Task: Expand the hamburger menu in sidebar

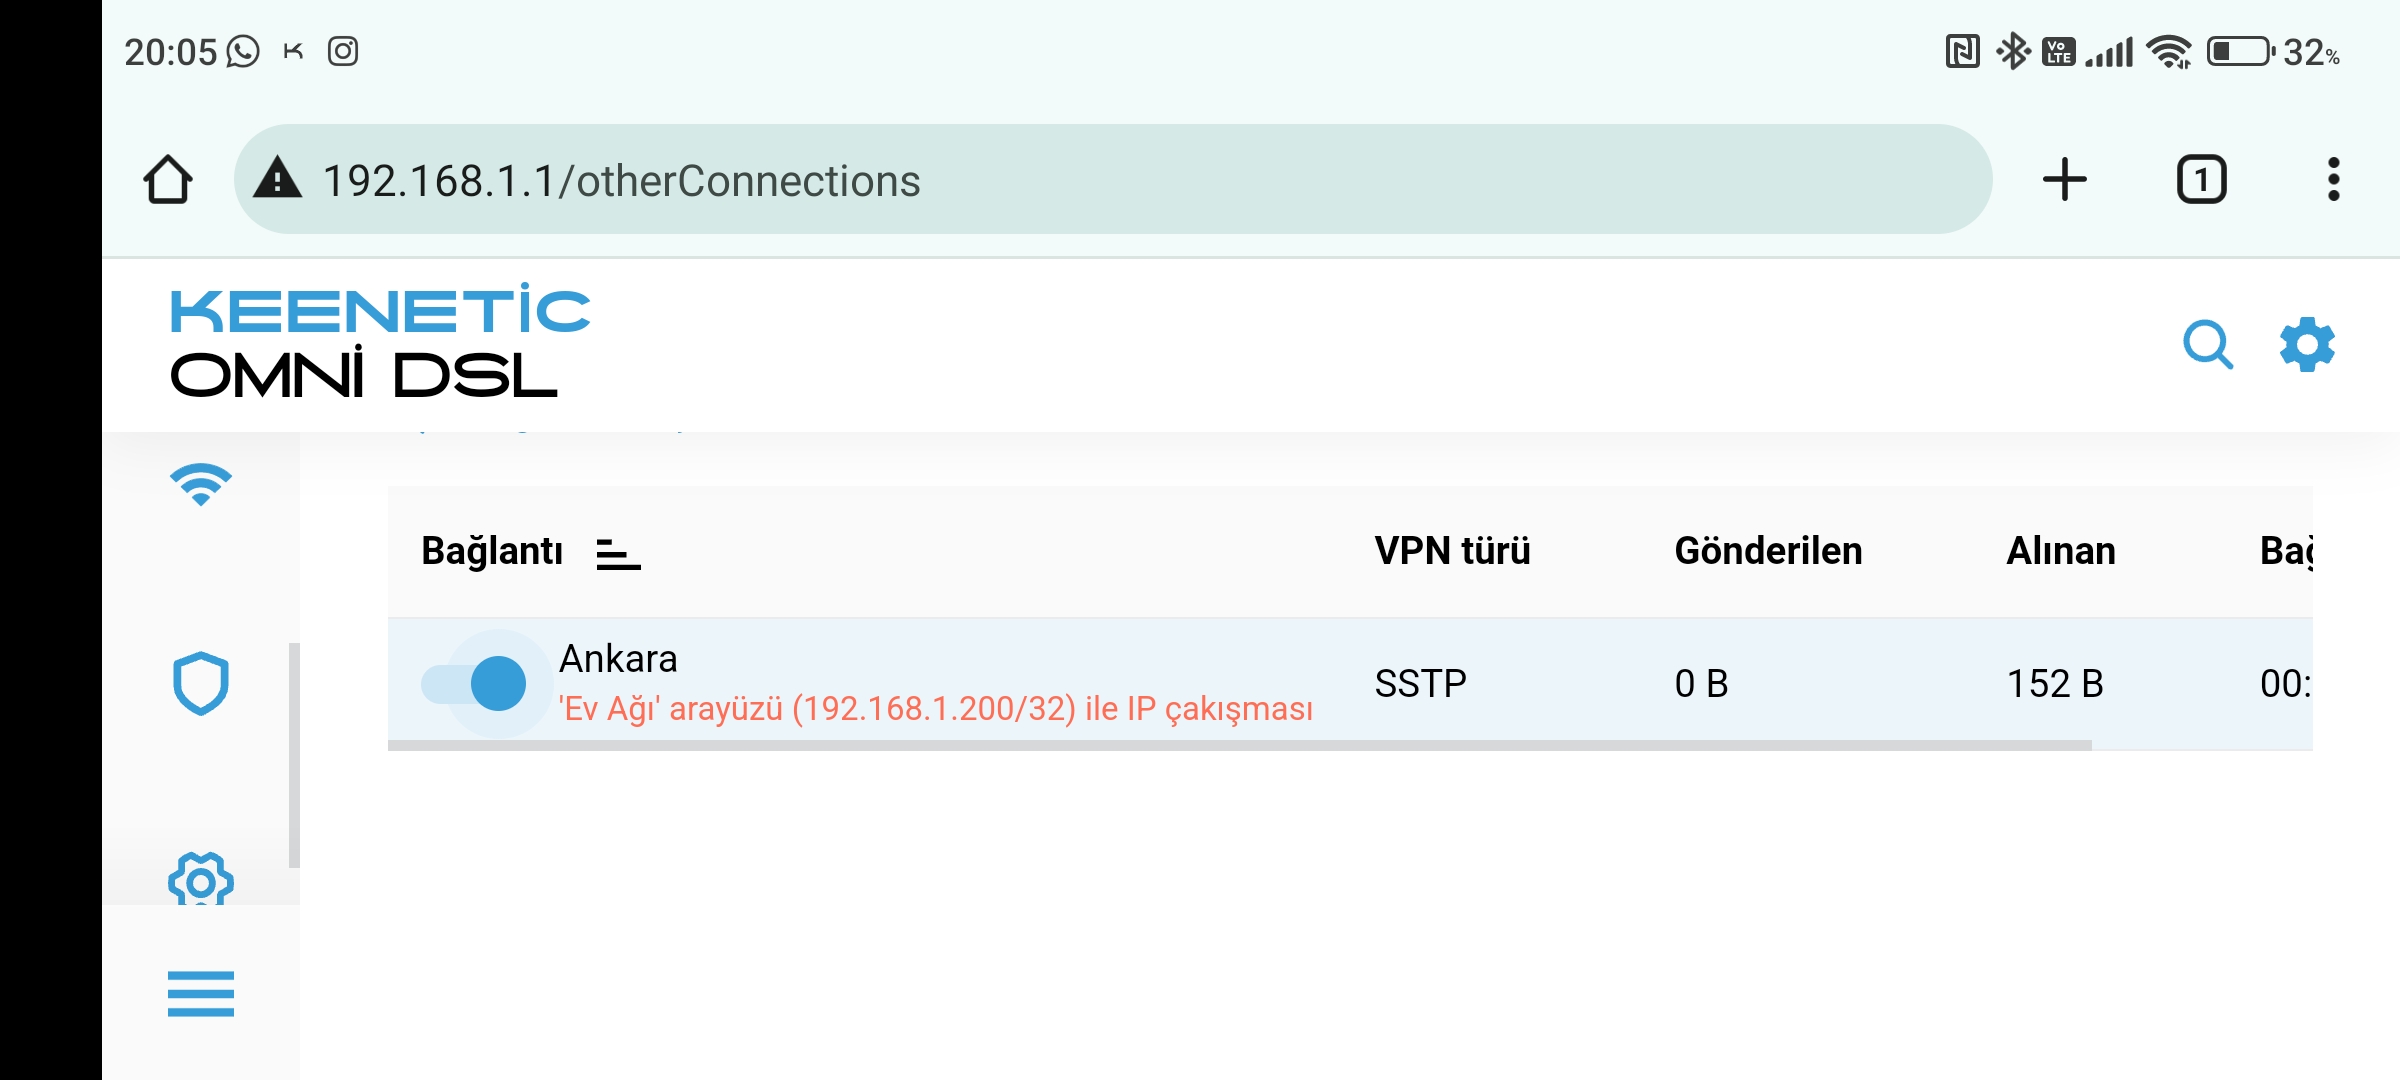Action: pyautogui.click(x=201, y=994)
